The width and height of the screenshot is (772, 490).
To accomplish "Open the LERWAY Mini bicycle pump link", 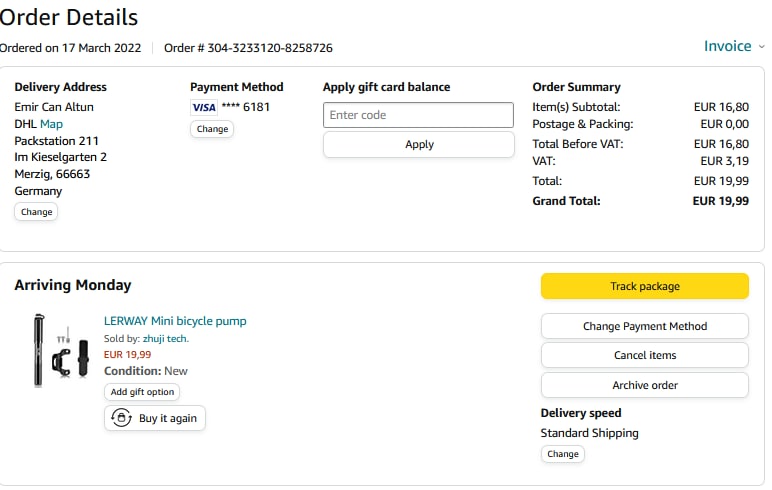I will coord(175,321).
